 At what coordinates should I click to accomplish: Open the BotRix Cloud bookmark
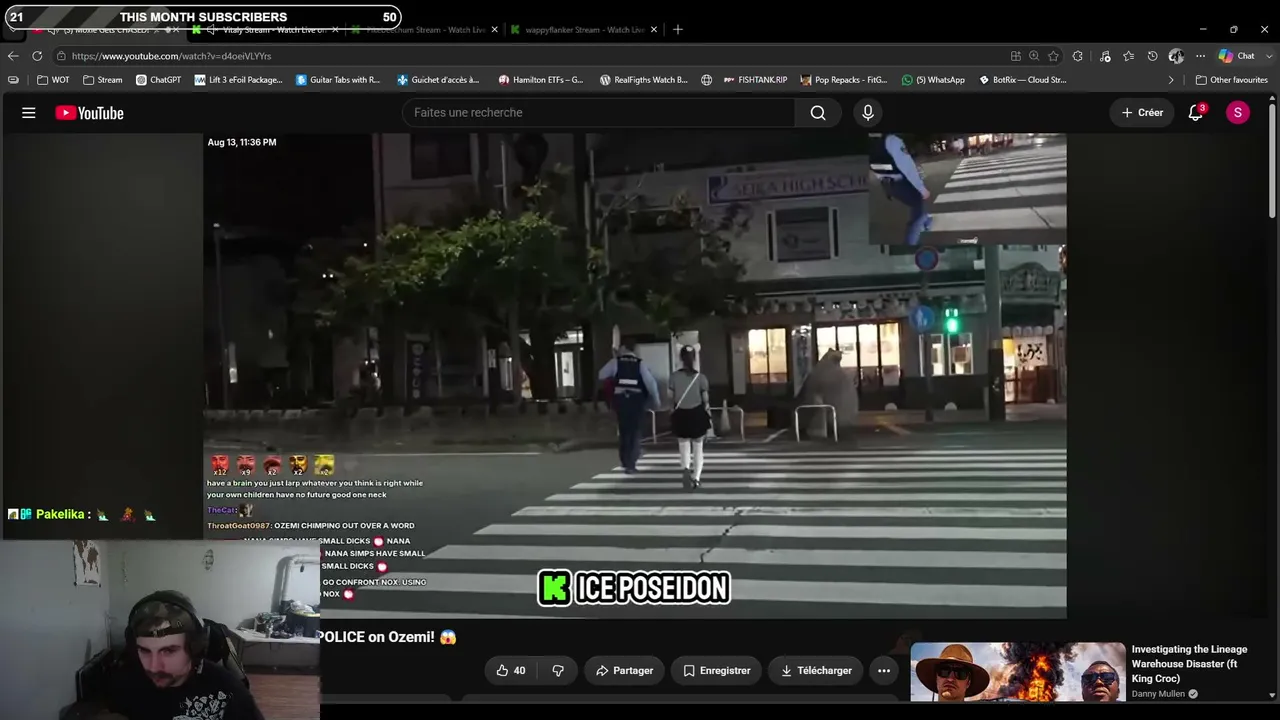click(x=1023, y=80)
